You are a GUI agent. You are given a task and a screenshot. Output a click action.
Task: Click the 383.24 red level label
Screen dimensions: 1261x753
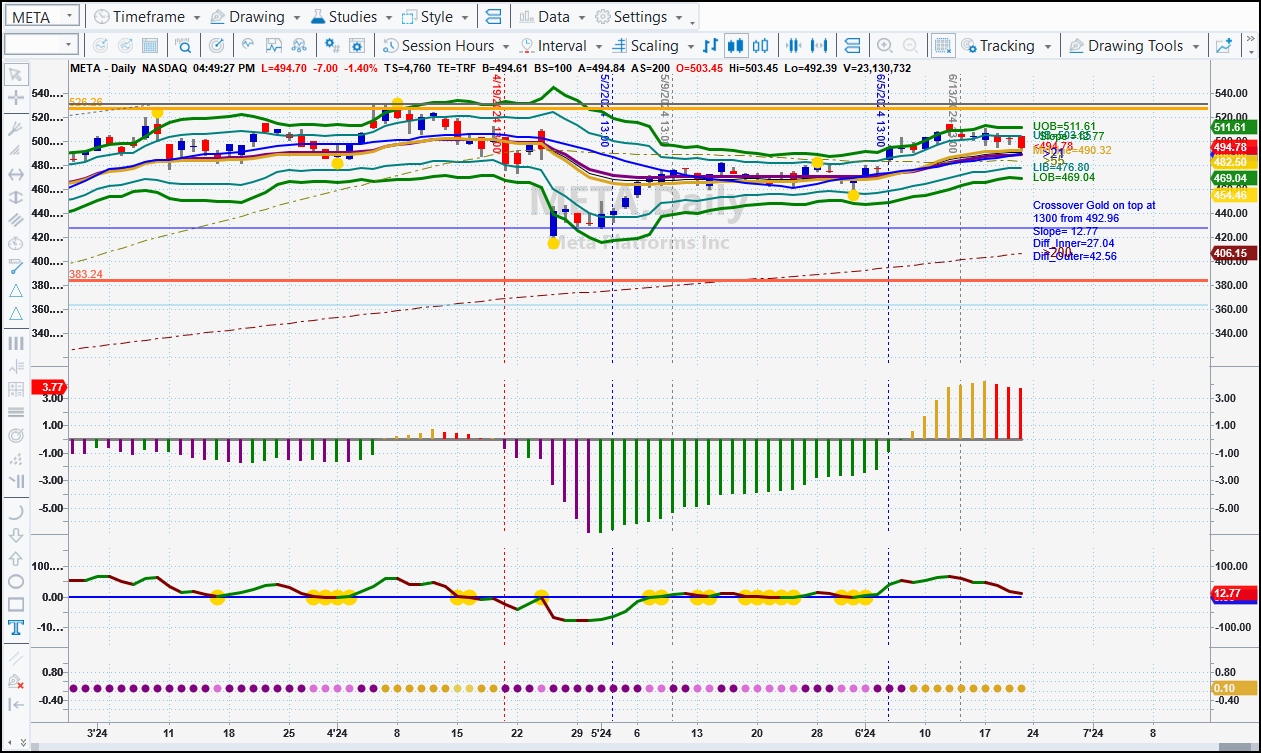tap(85, 274)
